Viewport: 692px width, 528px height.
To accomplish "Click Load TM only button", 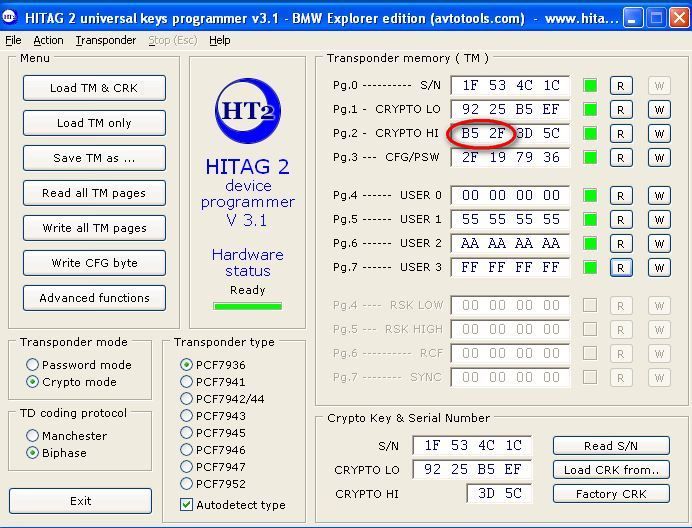I will point(94,123).
